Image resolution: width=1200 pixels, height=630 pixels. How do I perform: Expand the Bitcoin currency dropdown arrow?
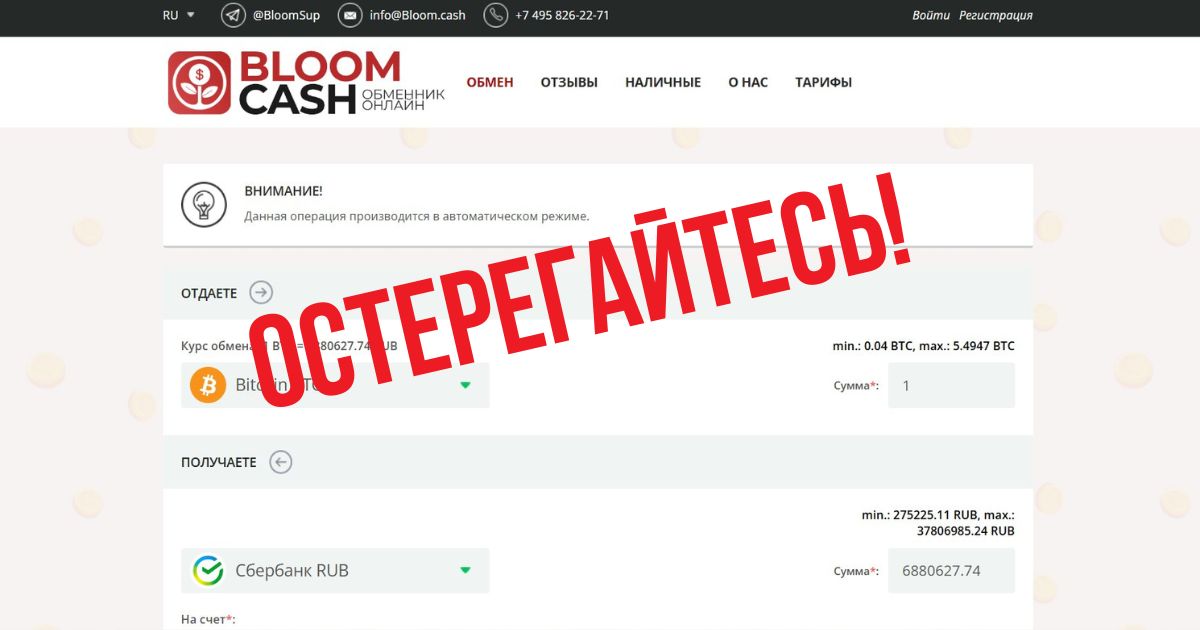click(465, 385)
